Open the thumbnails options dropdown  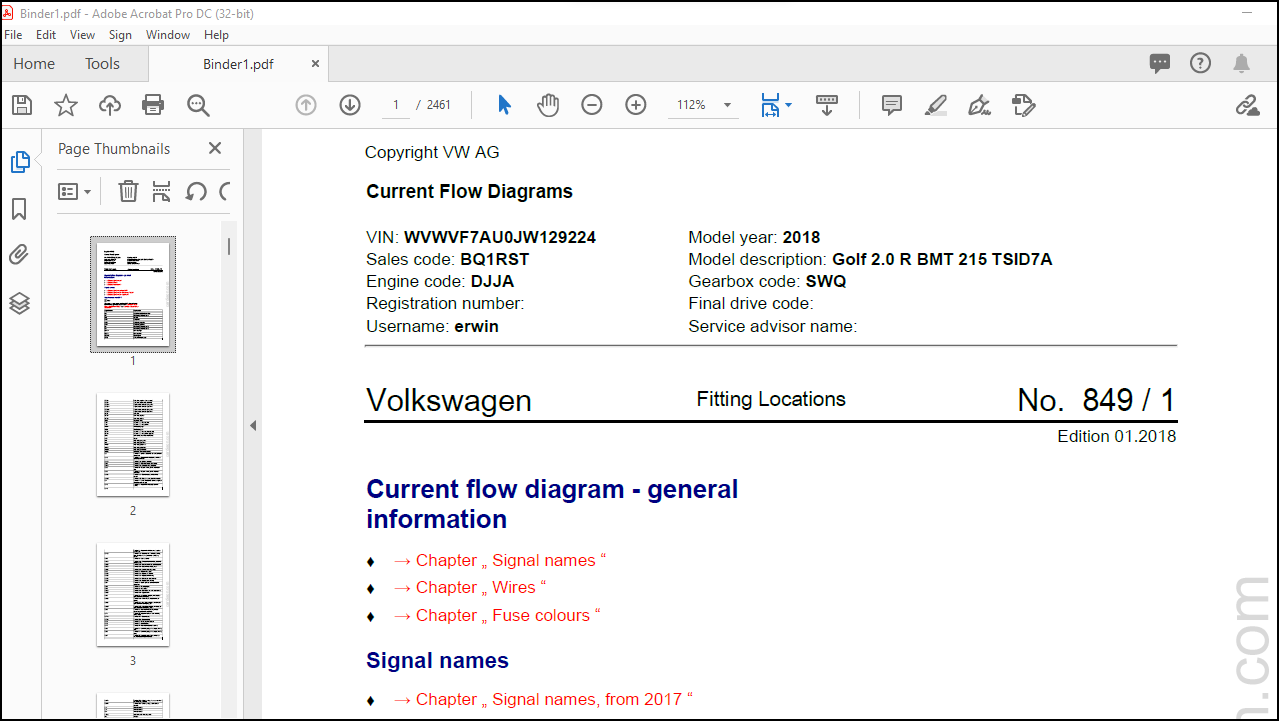(x=75, y=191)
